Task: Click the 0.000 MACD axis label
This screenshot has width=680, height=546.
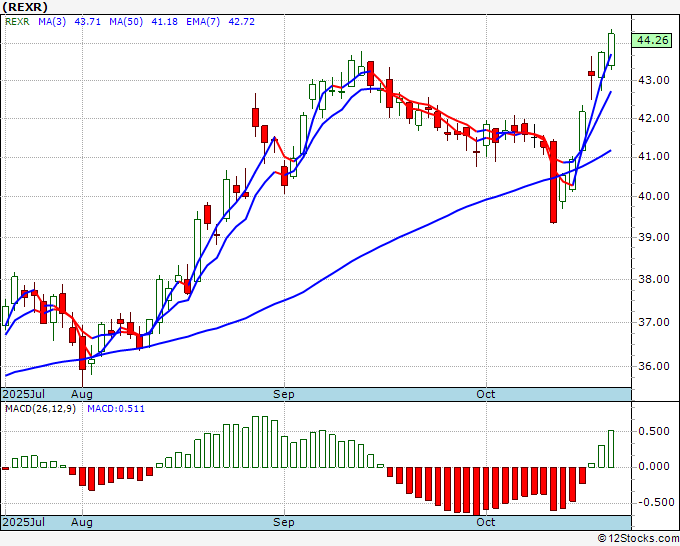Action: (654, 466)
